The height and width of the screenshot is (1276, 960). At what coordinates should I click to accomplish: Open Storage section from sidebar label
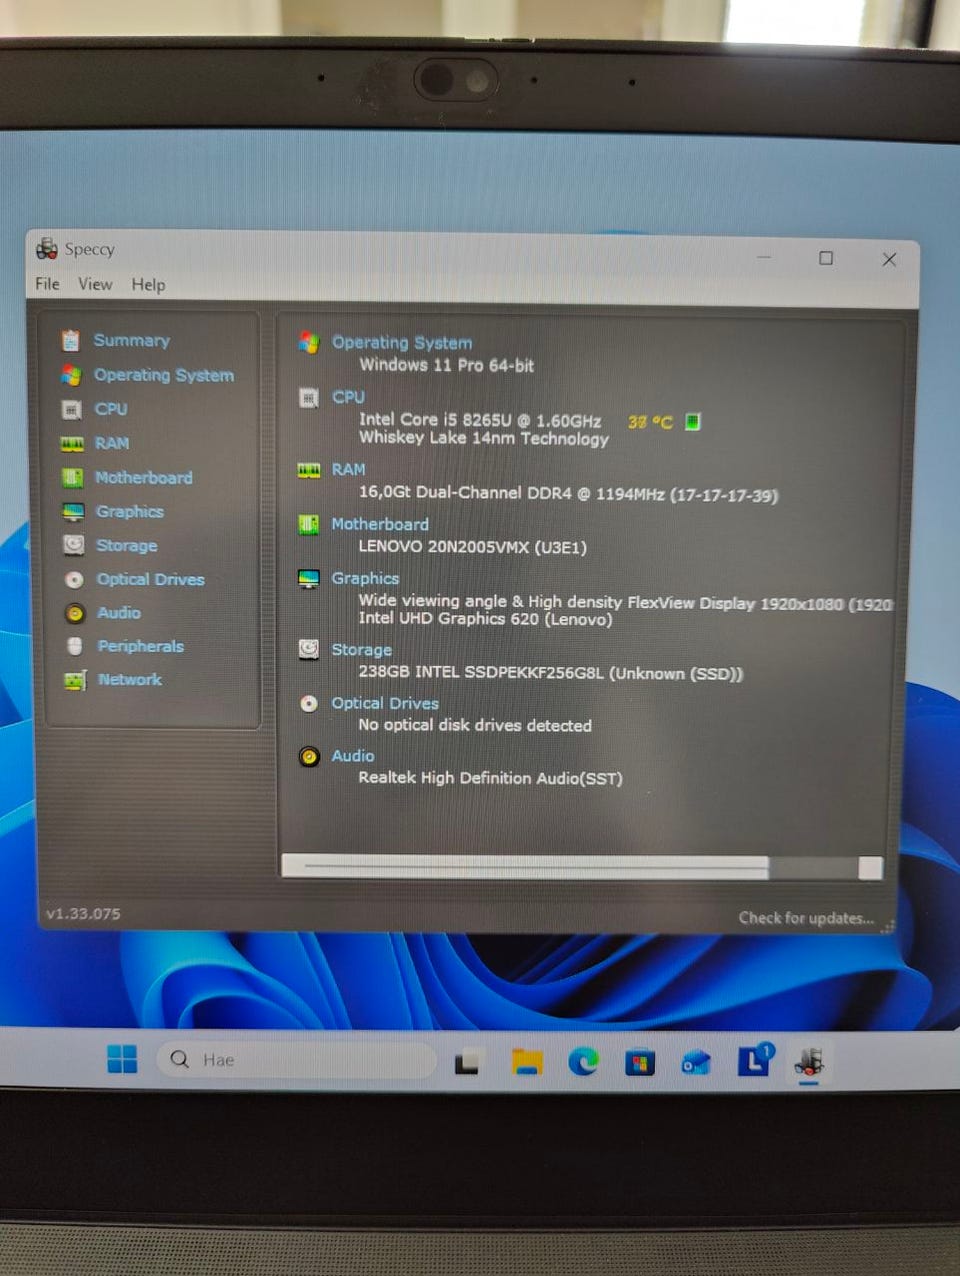click(x=127, y=546)
